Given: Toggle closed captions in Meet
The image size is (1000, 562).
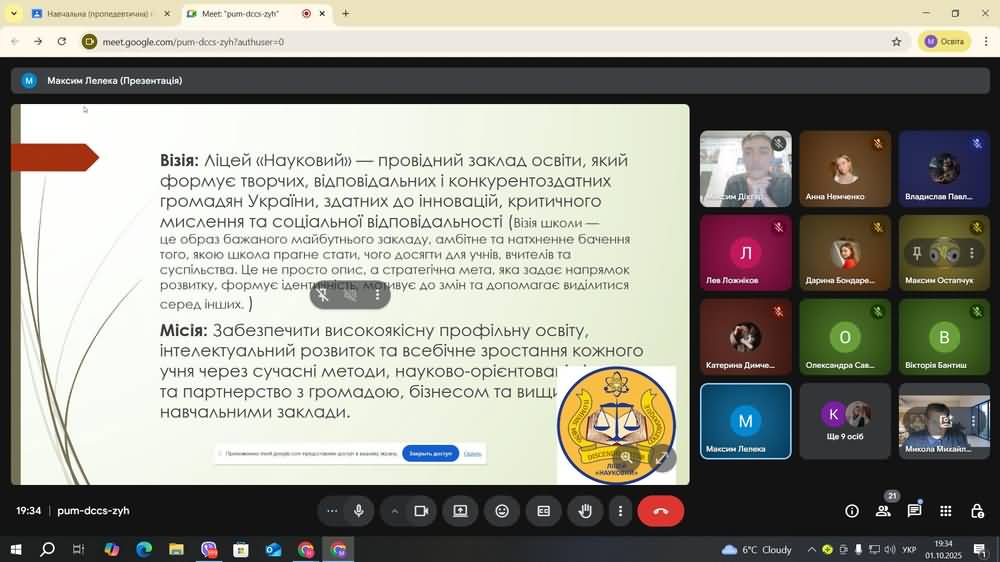Looking at the screenshot, I should pos(543,511).
